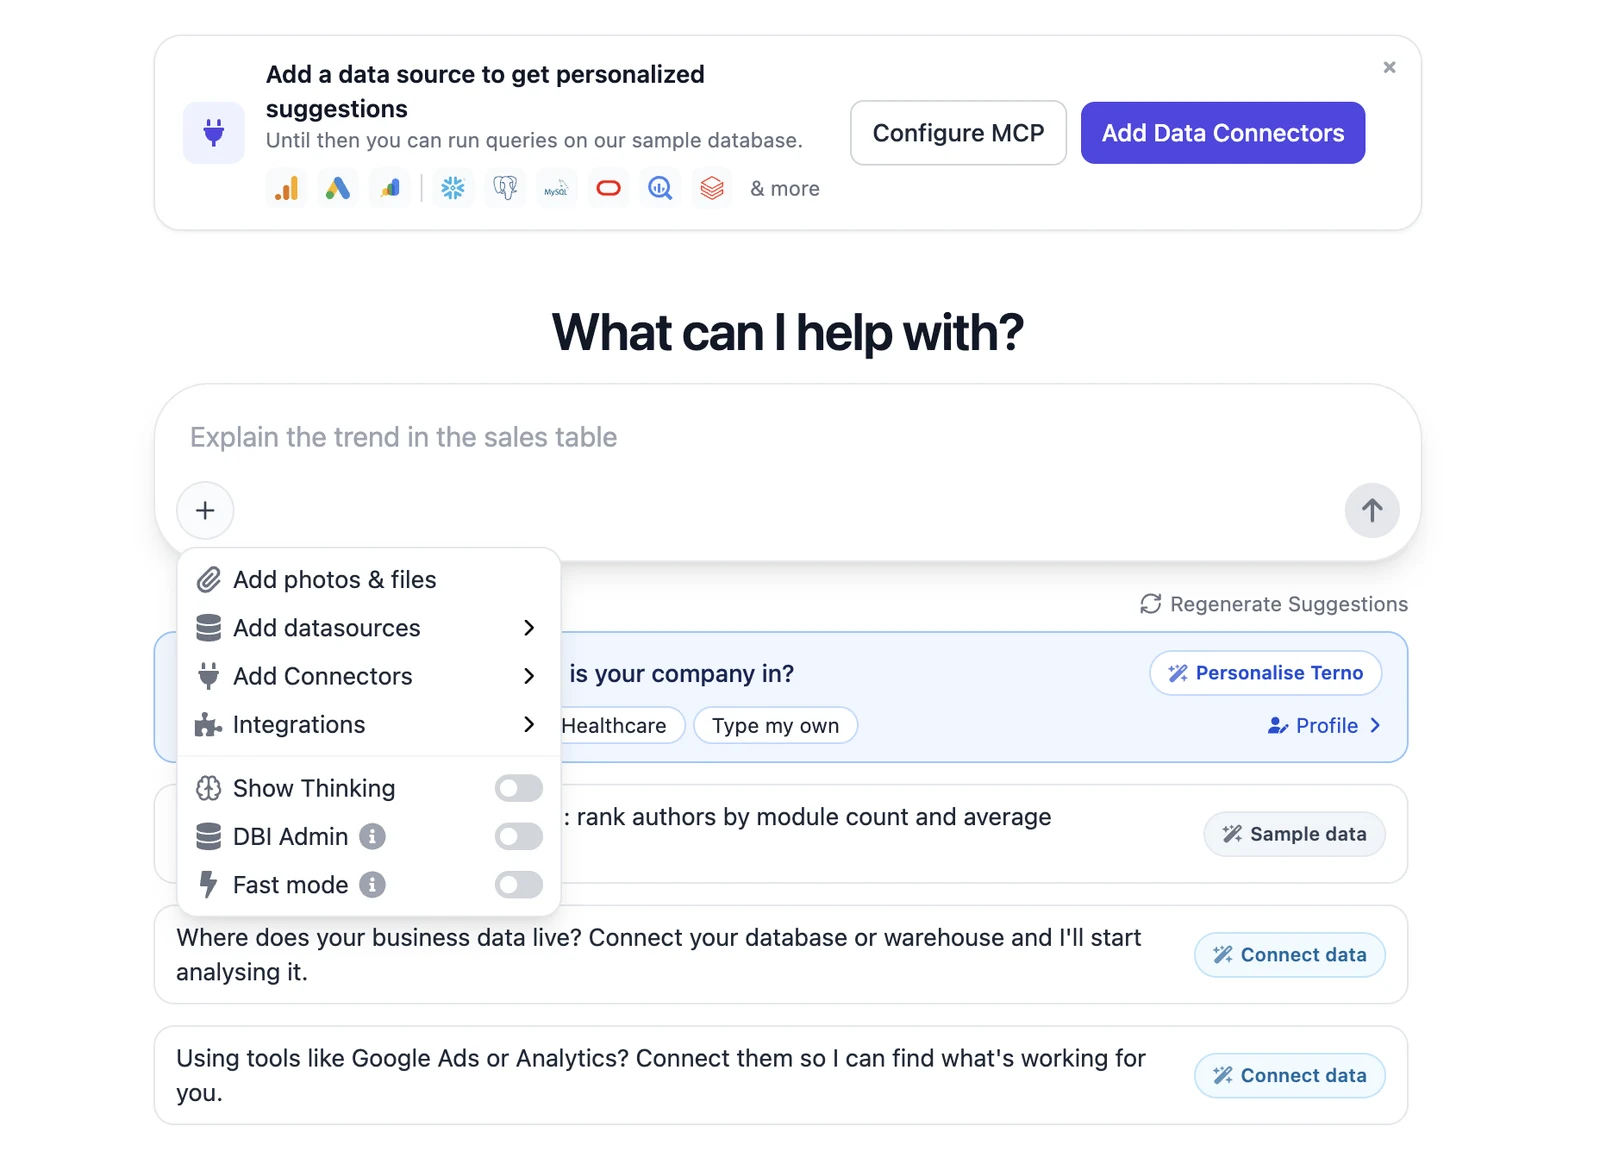Screen dimensions: 1600x1164
Task: Click the Google Marketing Platform icon
Action: [x=390, y=188]
